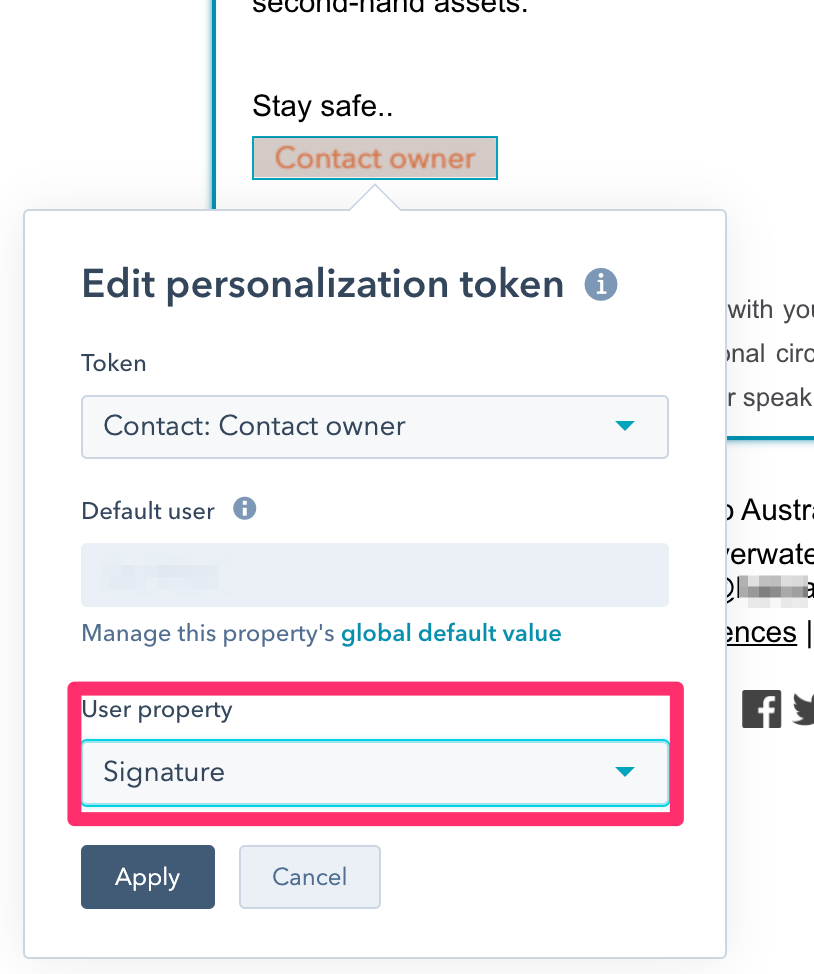Click the blurred email address in footer
The image size is (814, 974).
pos(771,590)
